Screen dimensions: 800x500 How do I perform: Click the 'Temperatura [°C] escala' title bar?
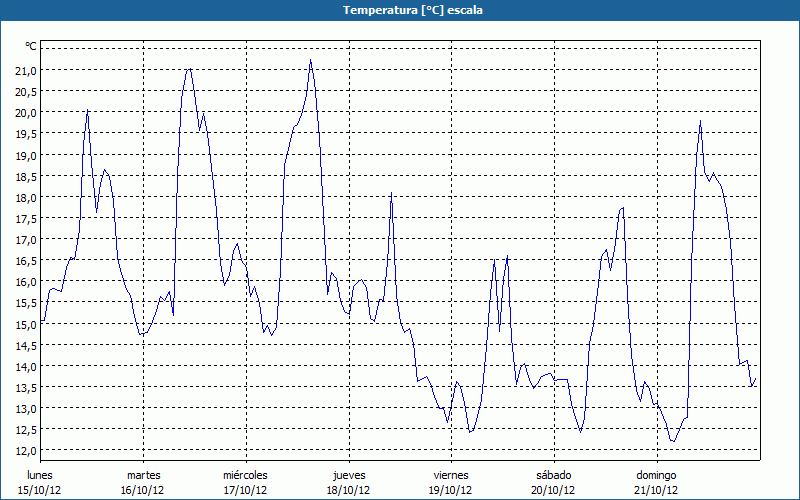click(400, 10)
